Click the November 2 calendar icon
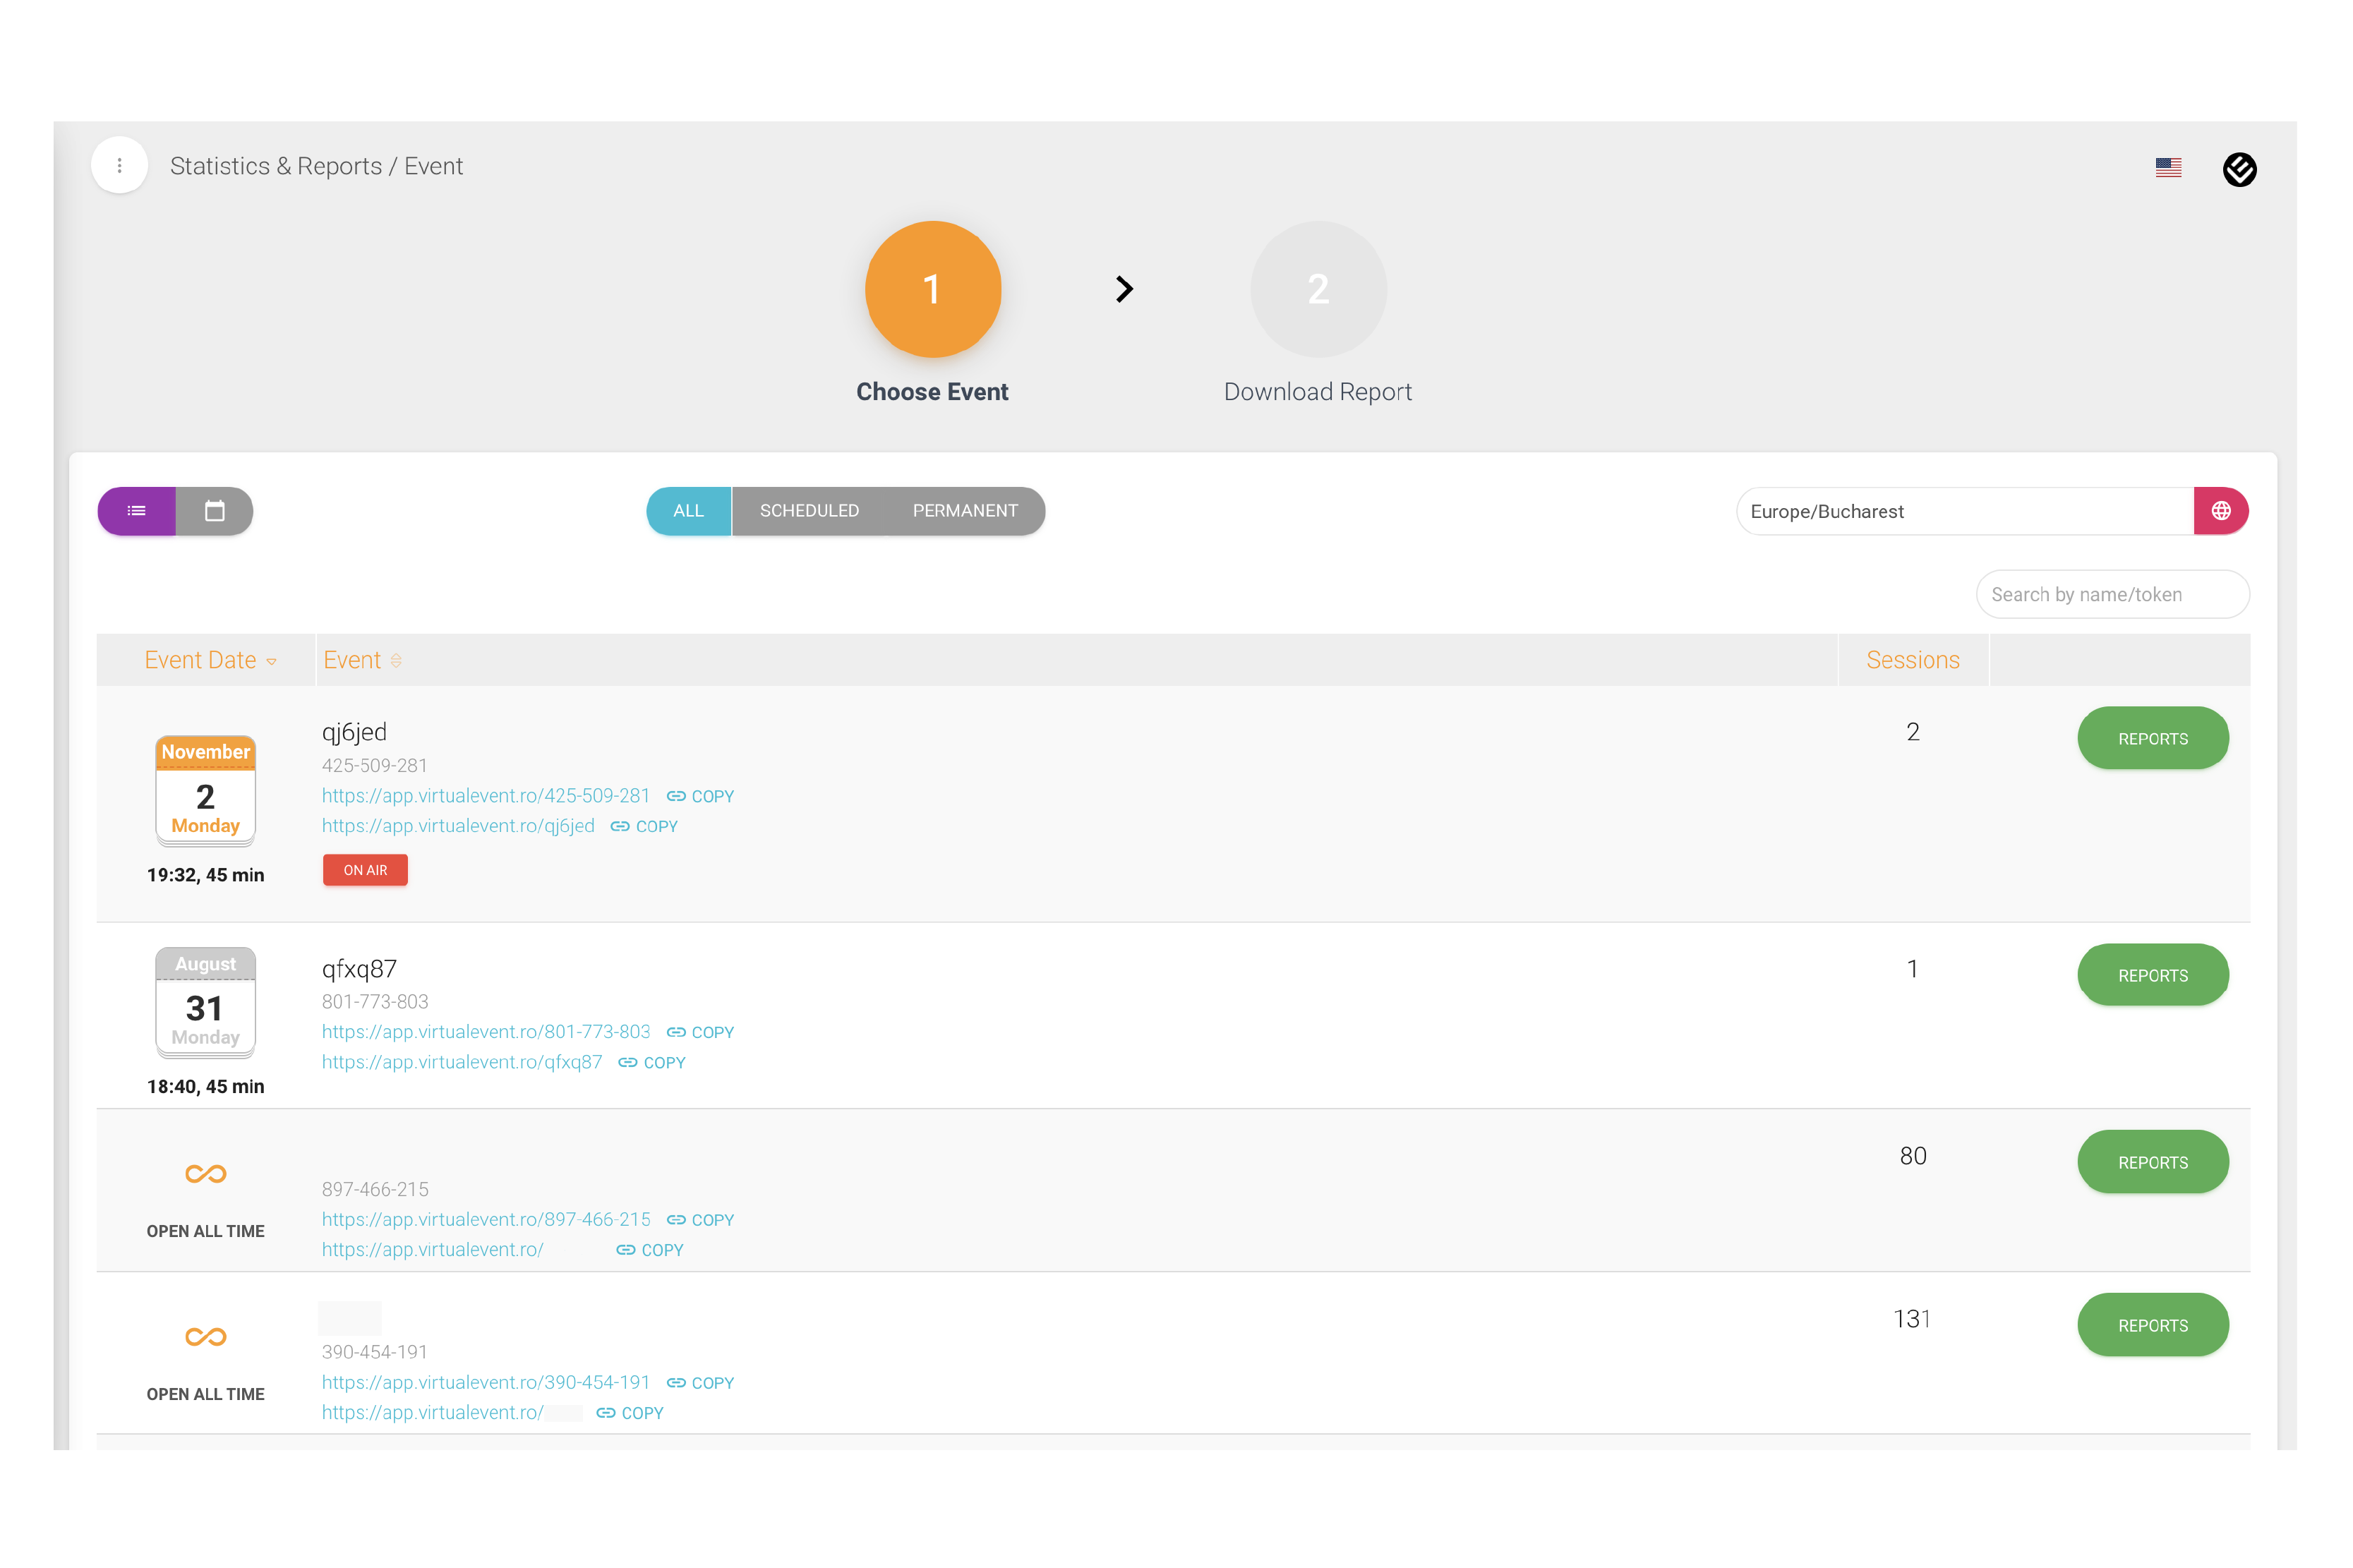The width and height of the screenshot is (2353, 1568). (205, 791)
